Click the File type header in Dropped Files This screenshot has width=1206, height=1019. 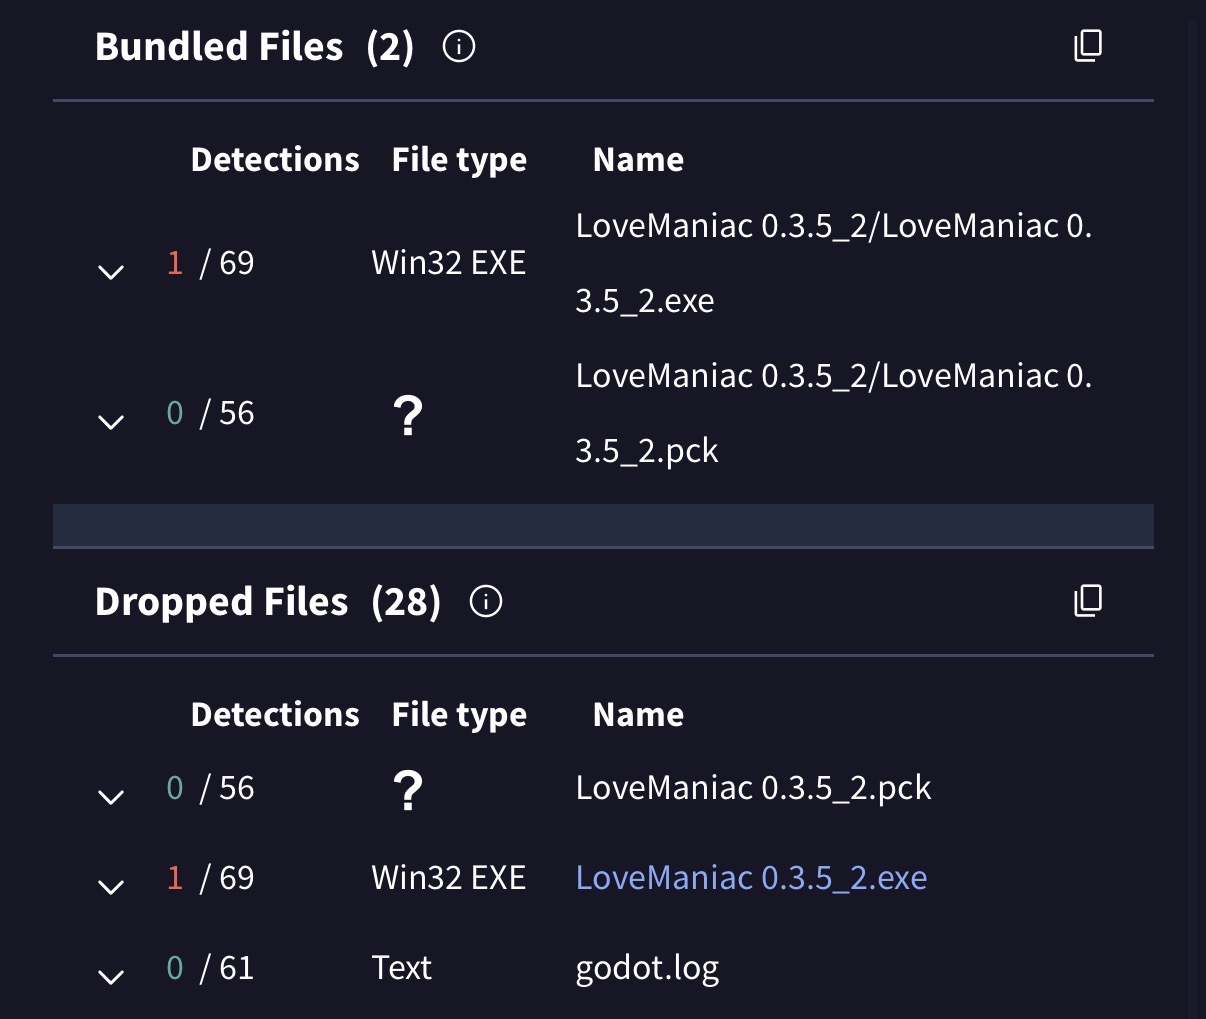pyautogui.click(x=459, y=715)
